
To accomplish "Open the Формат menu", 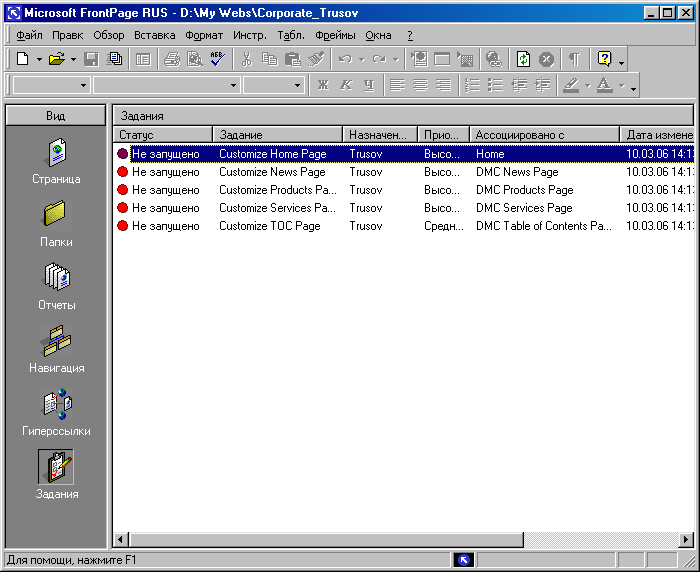I will coord(204,35).
